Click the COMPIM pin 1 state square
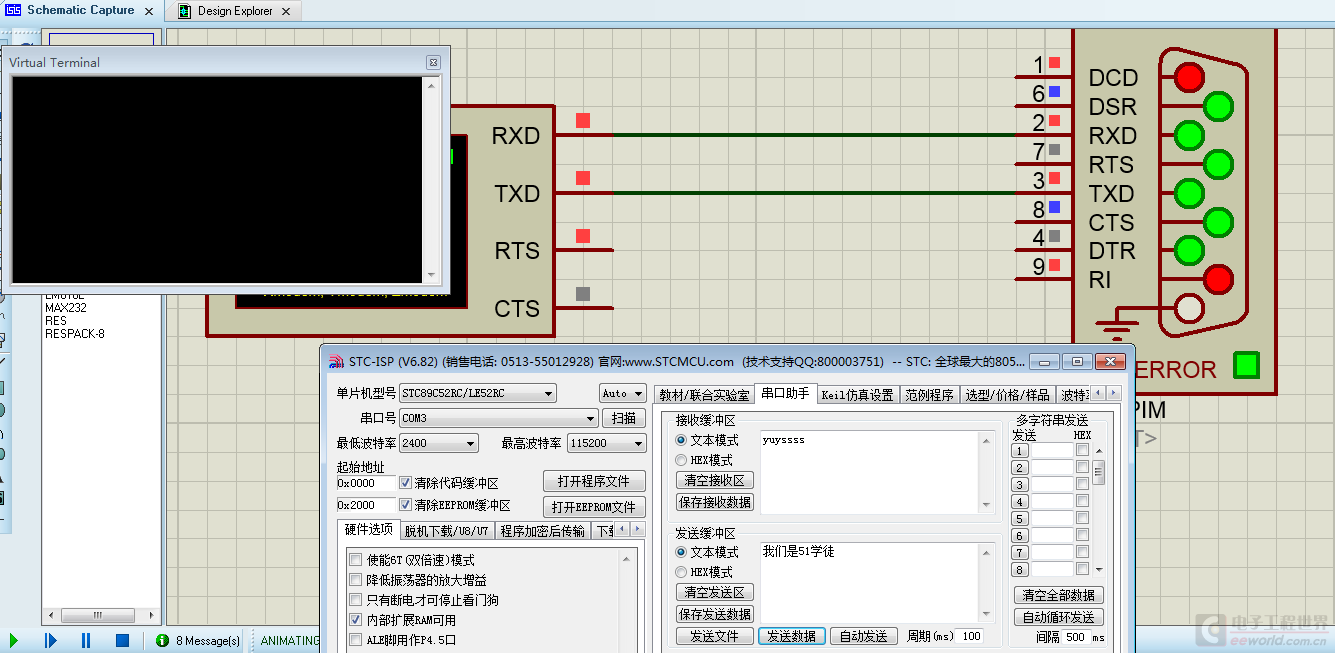1335x653 pixels. pyautogui.click(x=1054, y=63)
